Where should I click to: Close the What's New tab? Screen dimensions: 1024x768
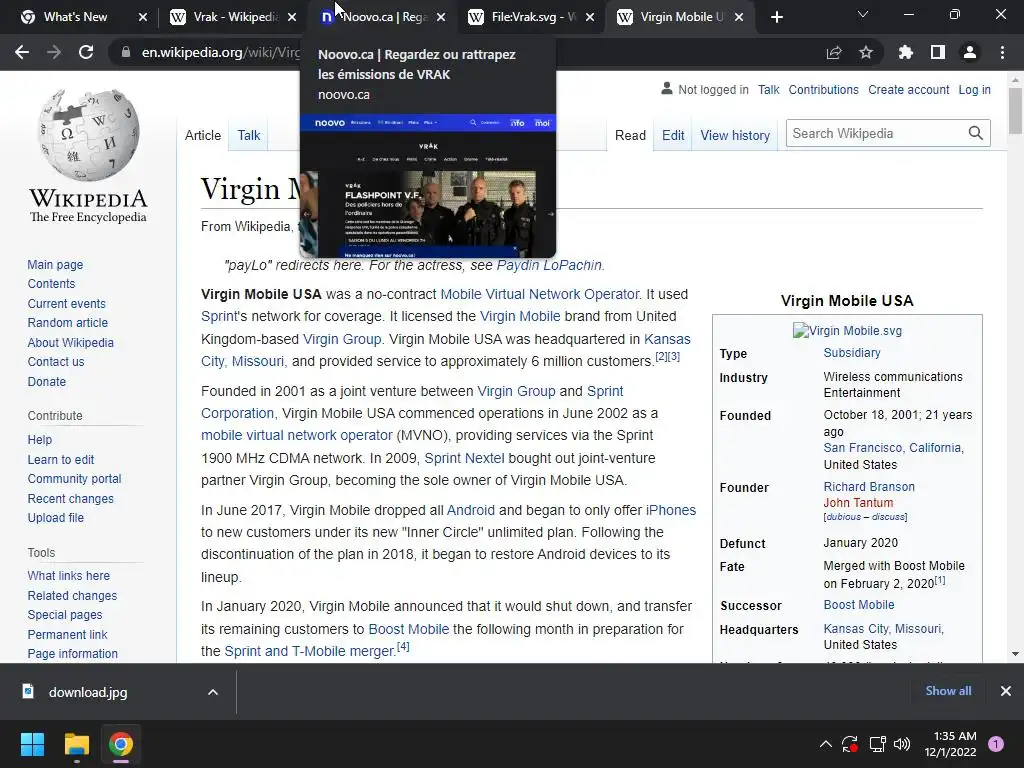pyautogui.click(x=143, y=17)
